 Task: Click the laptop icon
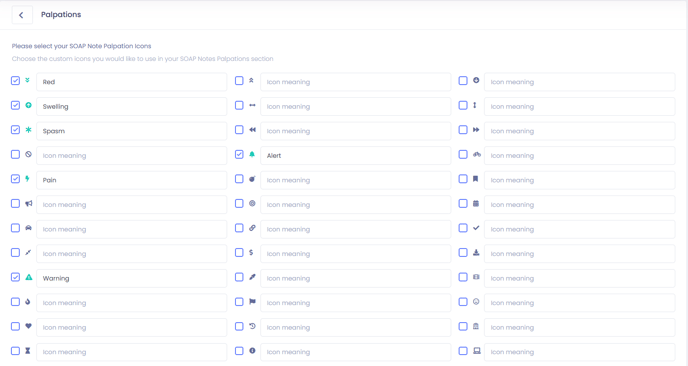click(477, 351)
